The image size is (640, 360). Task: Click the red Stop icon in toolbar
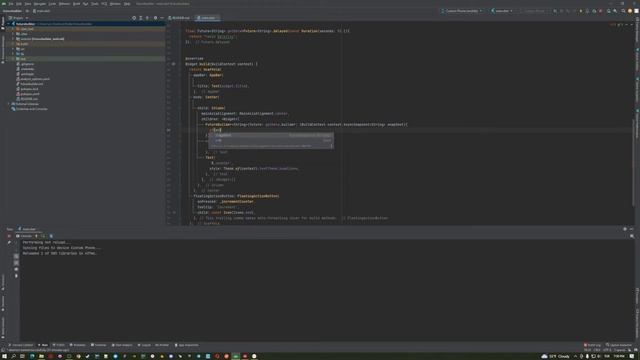[600, 11]
